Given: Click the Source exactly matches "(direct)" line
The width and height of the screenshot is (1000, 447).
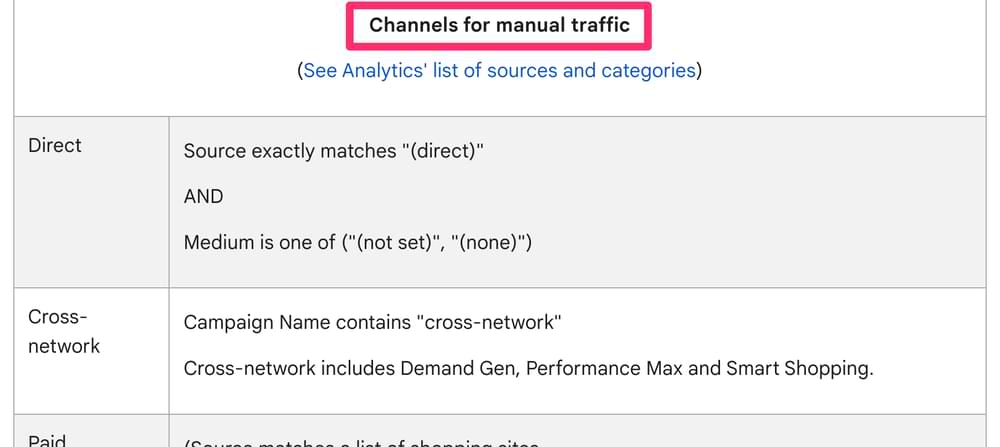Looking at the screenshot, I should (334, 151).
